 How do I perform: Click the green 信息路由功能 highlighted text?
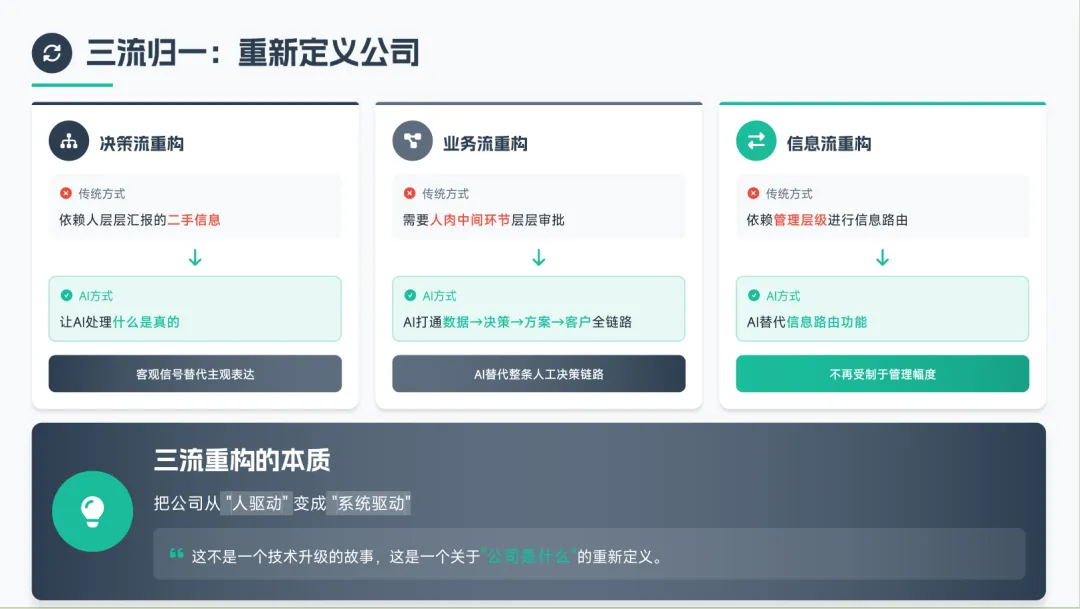[827, 322]
